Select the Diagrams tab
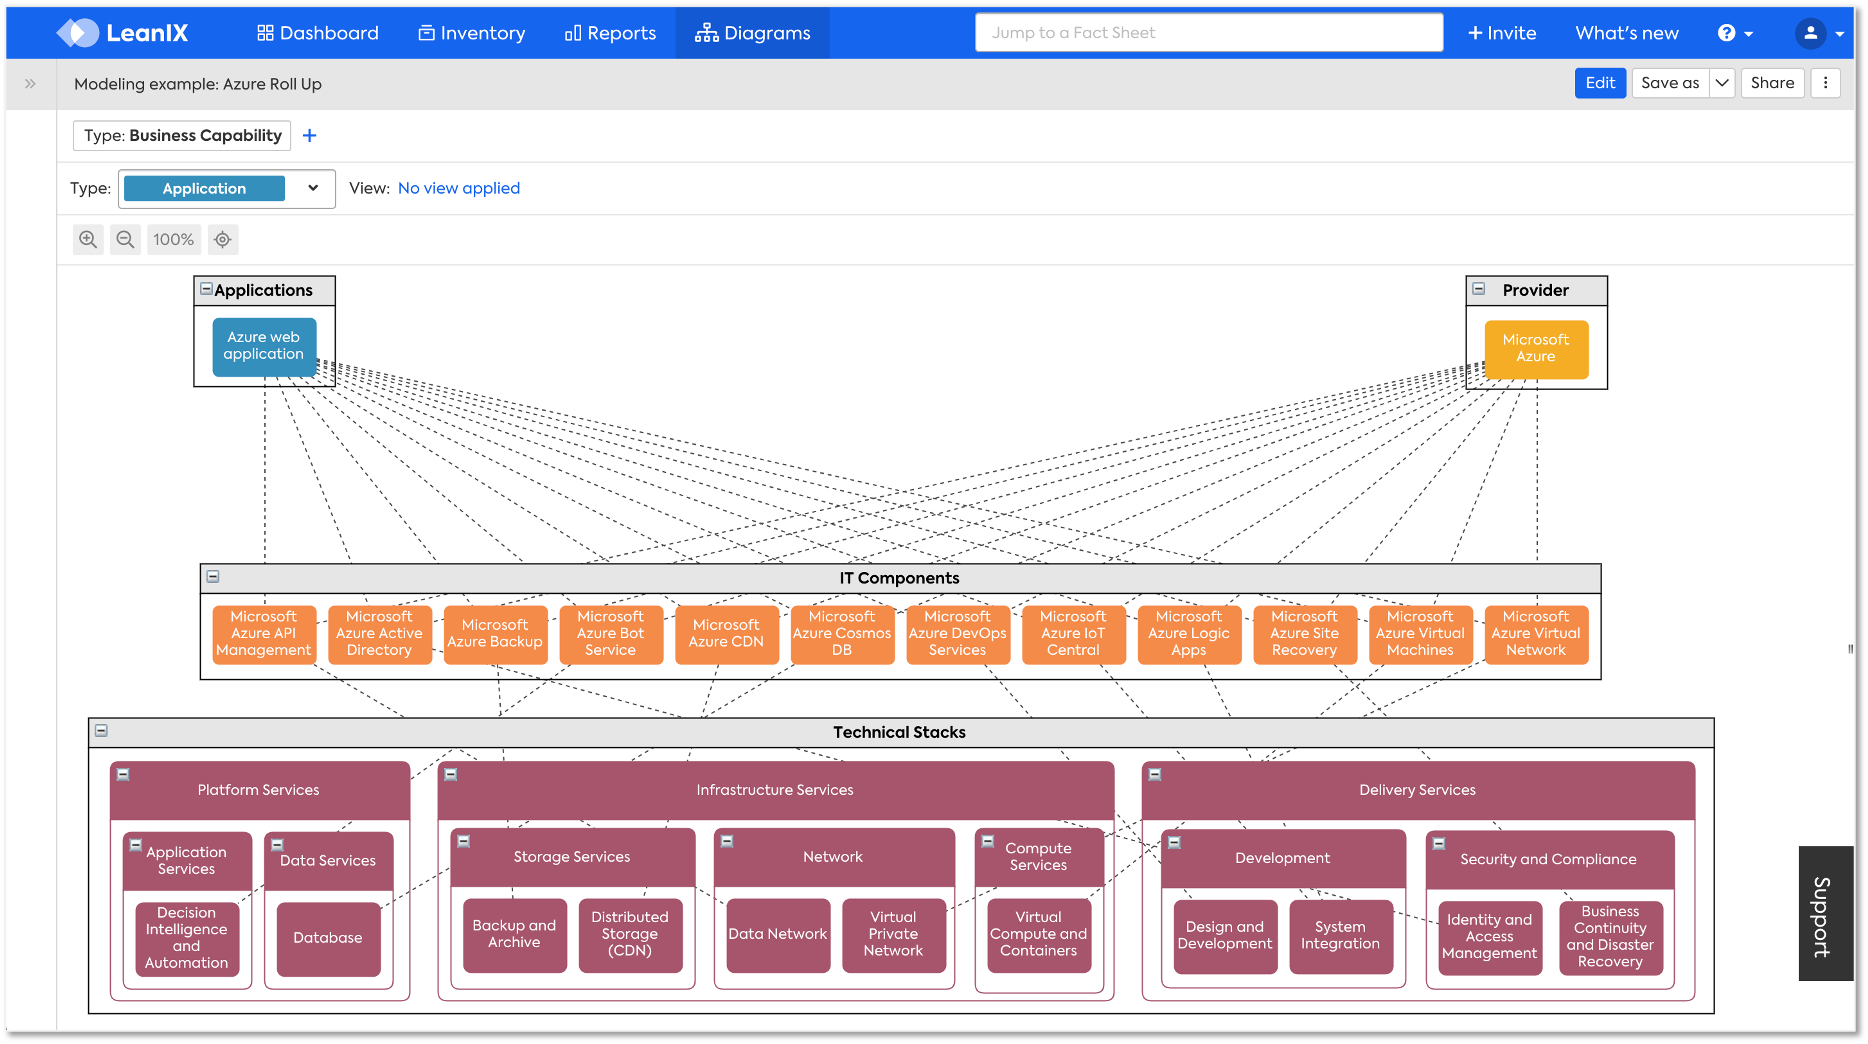 [x=753, y=33]
